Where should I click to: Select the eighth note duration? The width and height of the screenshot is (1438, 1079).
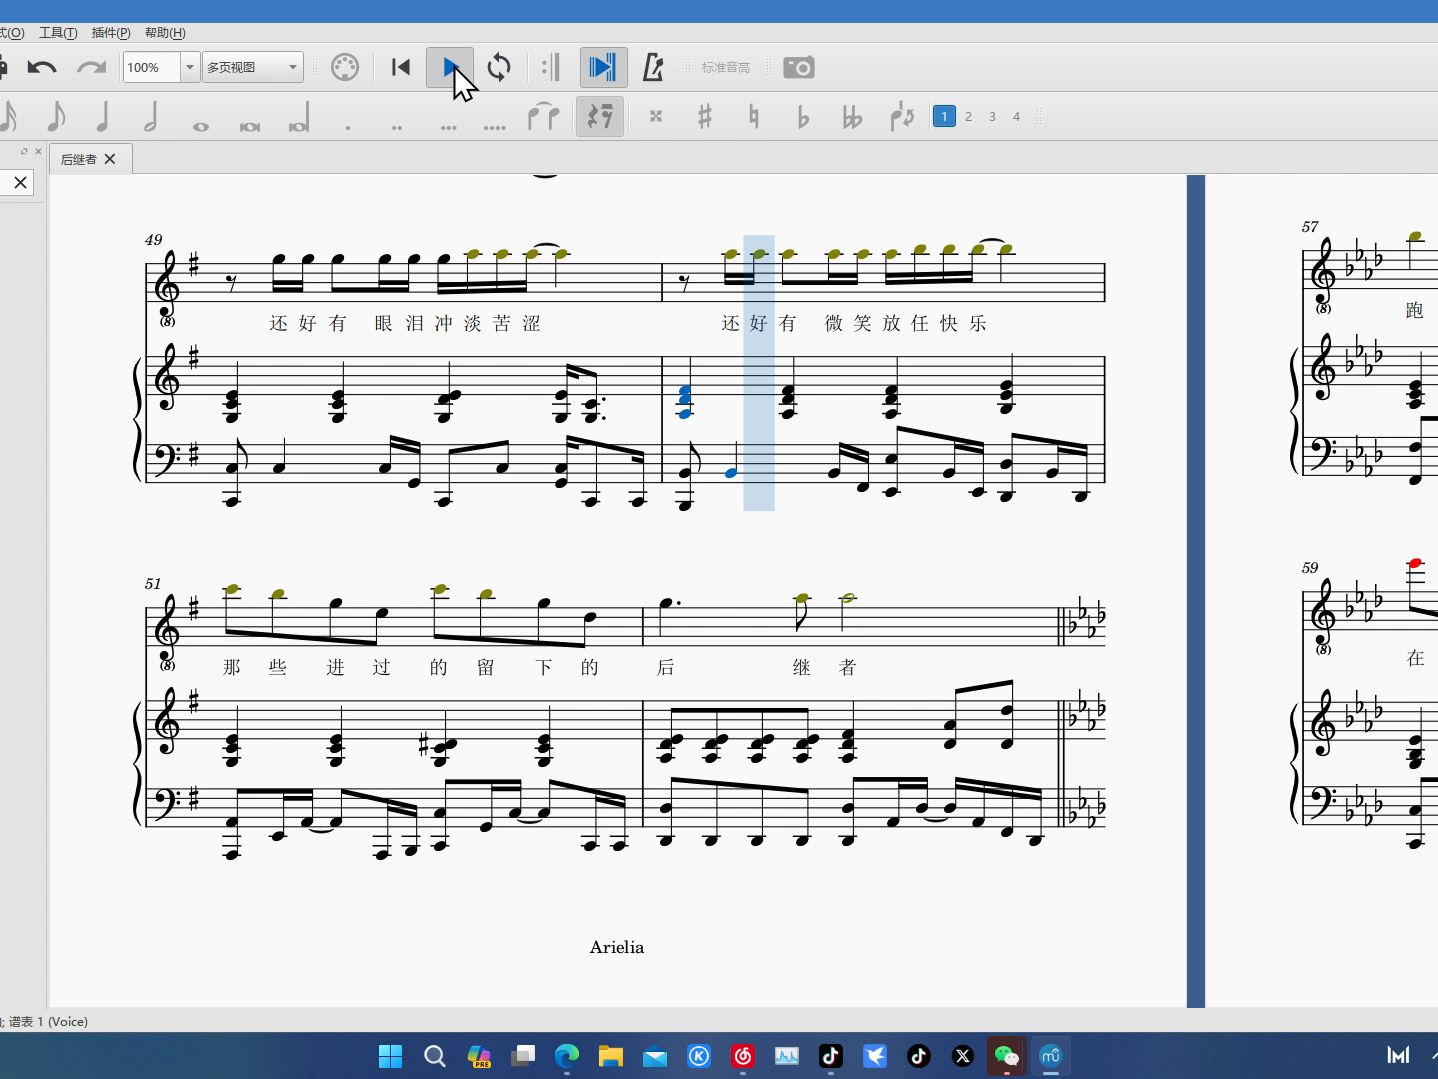55,117
